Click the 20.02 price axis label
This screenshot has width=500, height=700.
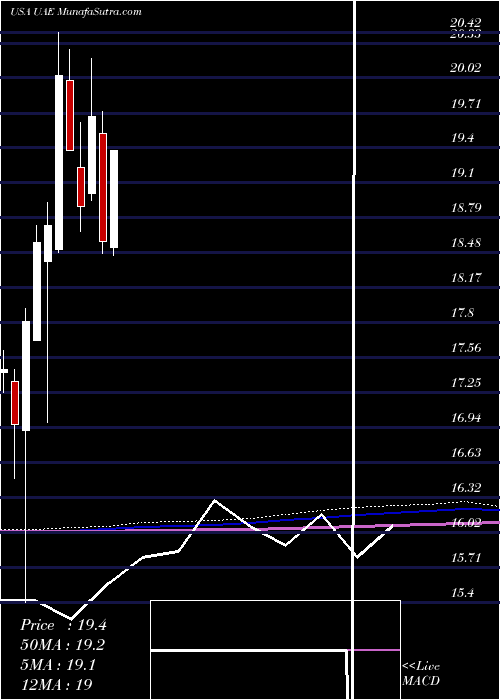click(x=466, y=68)
